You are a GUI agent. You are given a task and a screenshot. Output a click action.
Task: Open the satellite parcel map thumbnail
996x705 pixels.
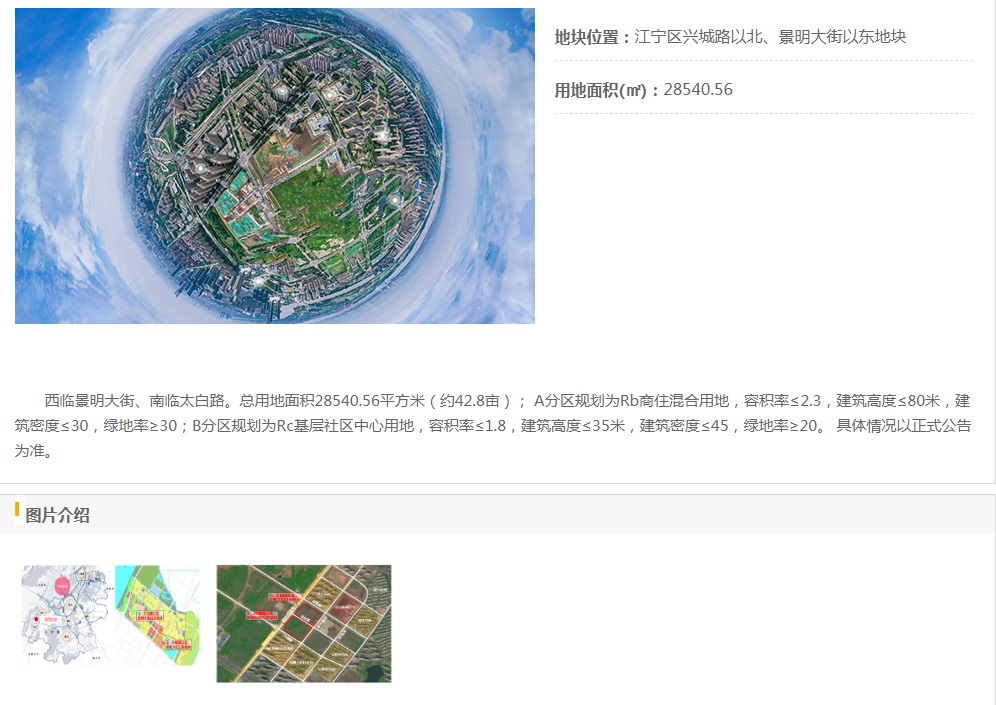pos(304,623)
